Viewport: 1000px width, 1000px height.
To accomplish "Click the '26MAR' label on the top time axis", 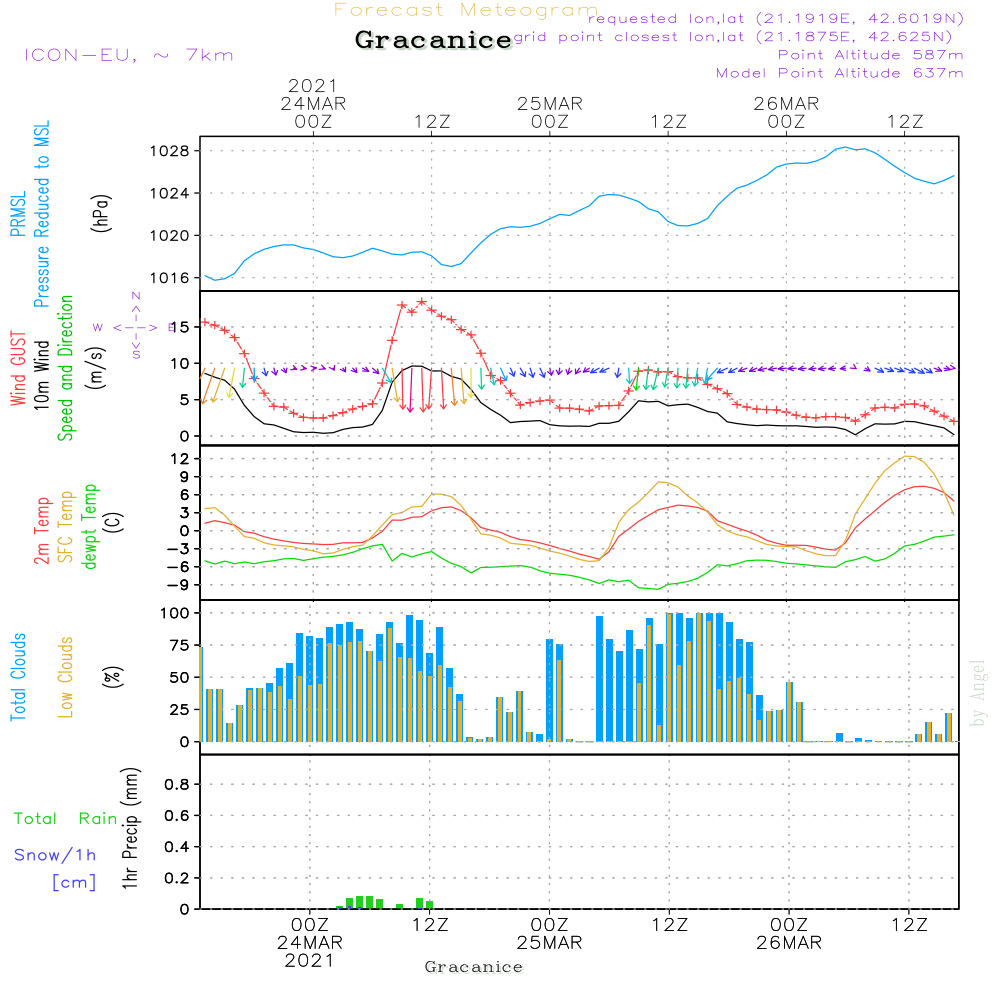I will (786, 104).
